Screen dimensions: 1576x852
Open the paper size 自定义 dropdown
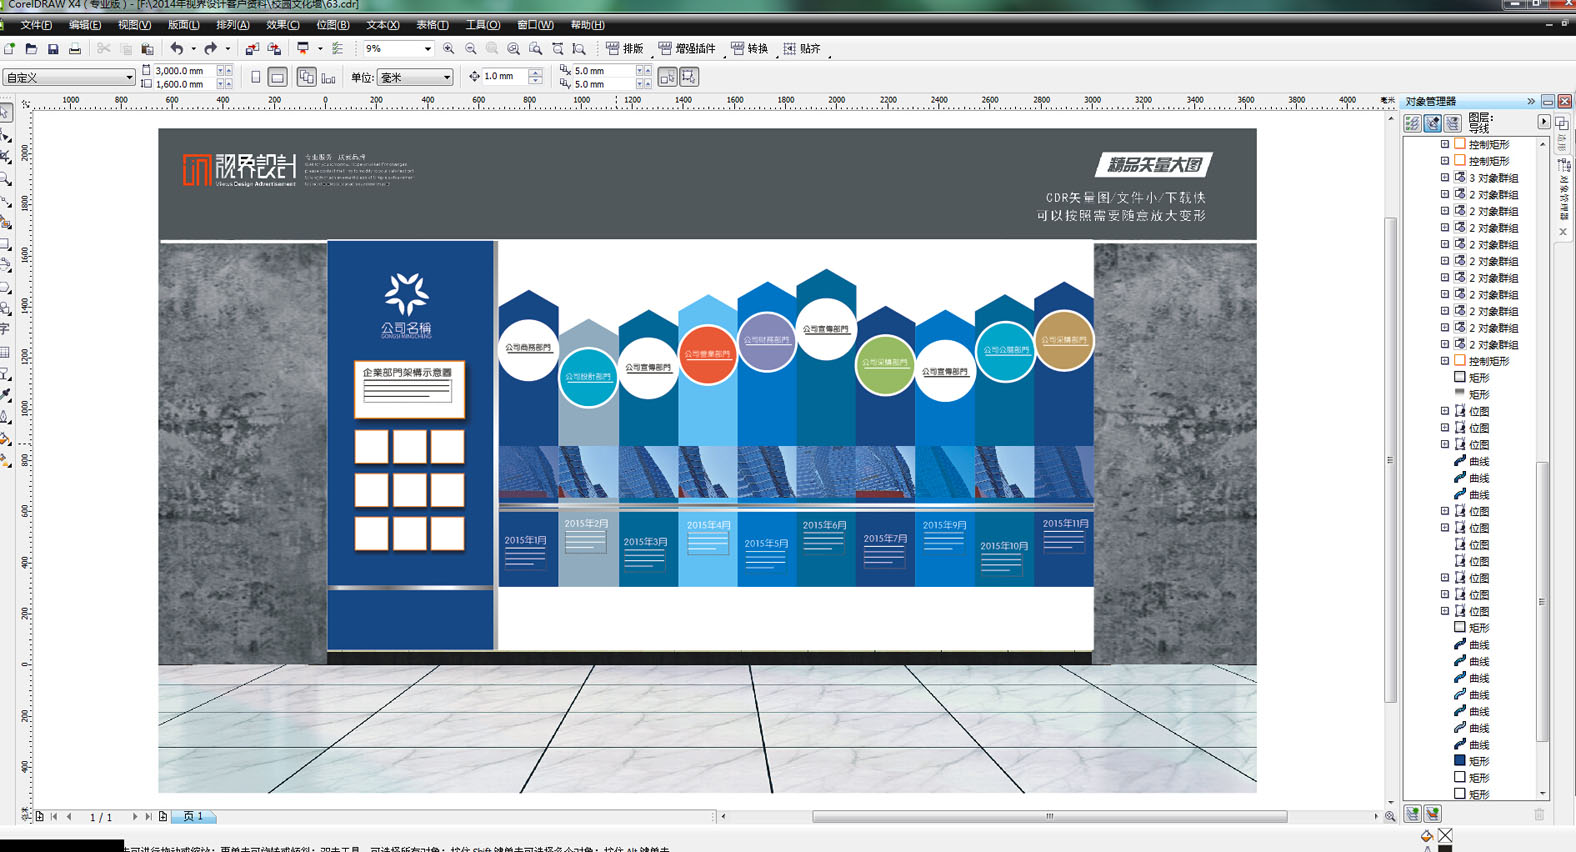coord(129,77)
